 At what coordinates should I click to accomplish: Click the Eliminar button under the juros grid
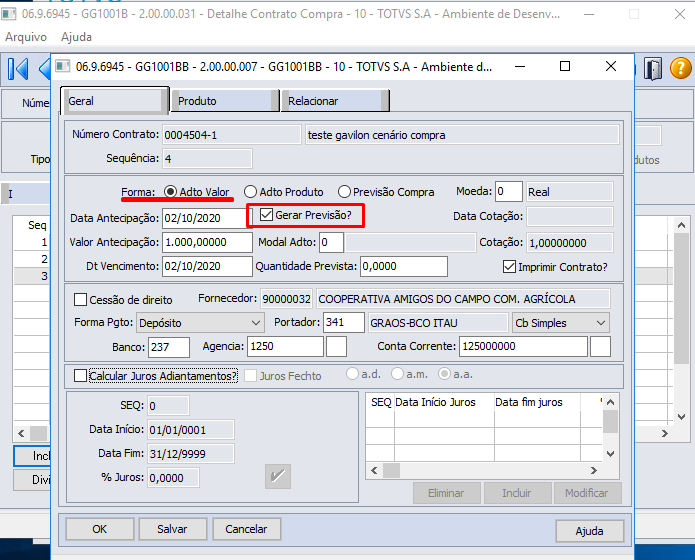[x=446, y=493]
